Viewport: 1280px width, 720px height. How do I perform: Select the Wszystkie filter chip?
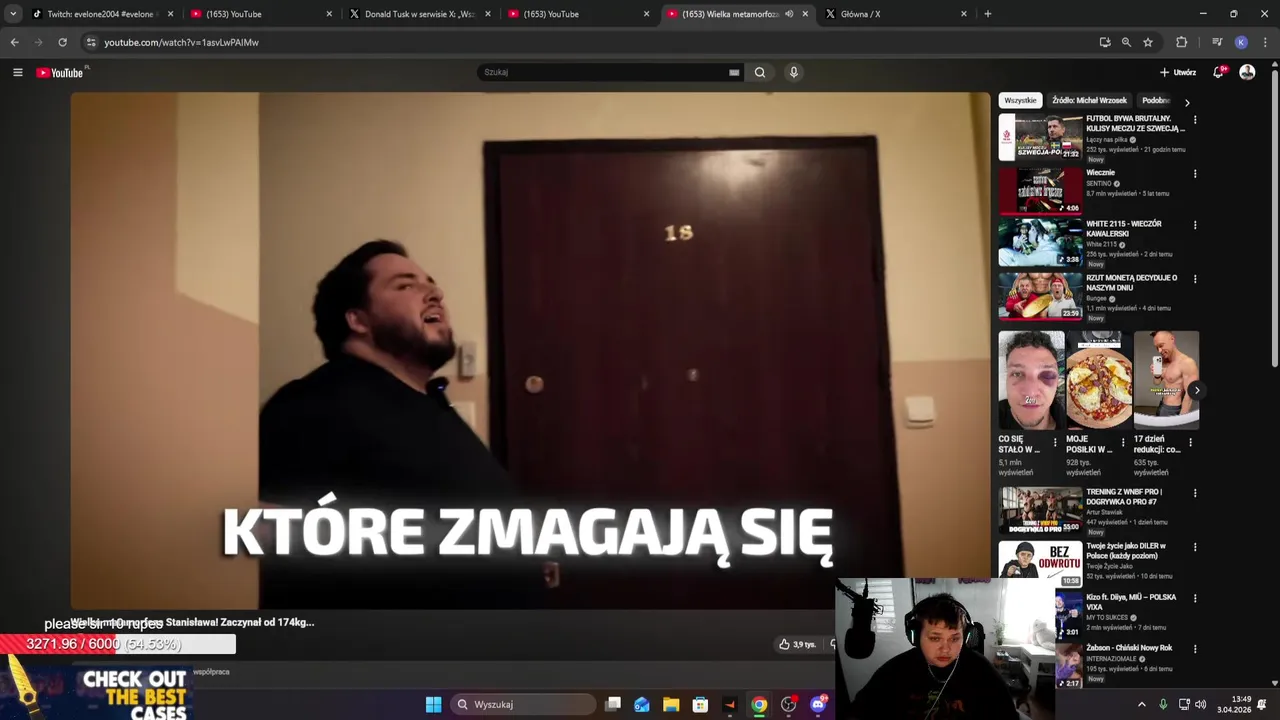(x=1020, y=100)
